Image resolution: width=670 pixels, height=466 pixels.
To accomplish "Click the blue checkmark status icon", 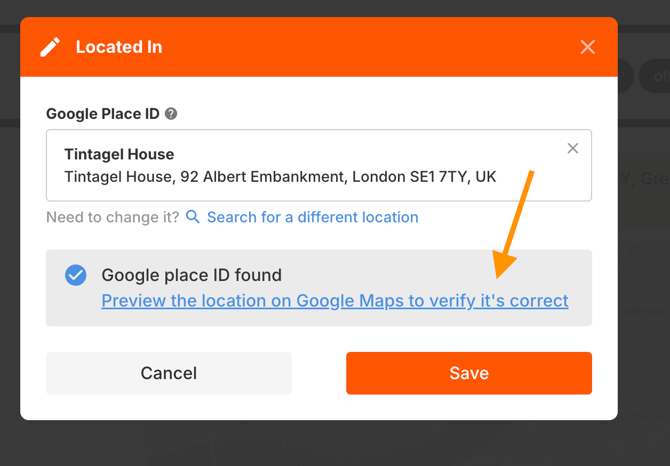I will 76,275.
